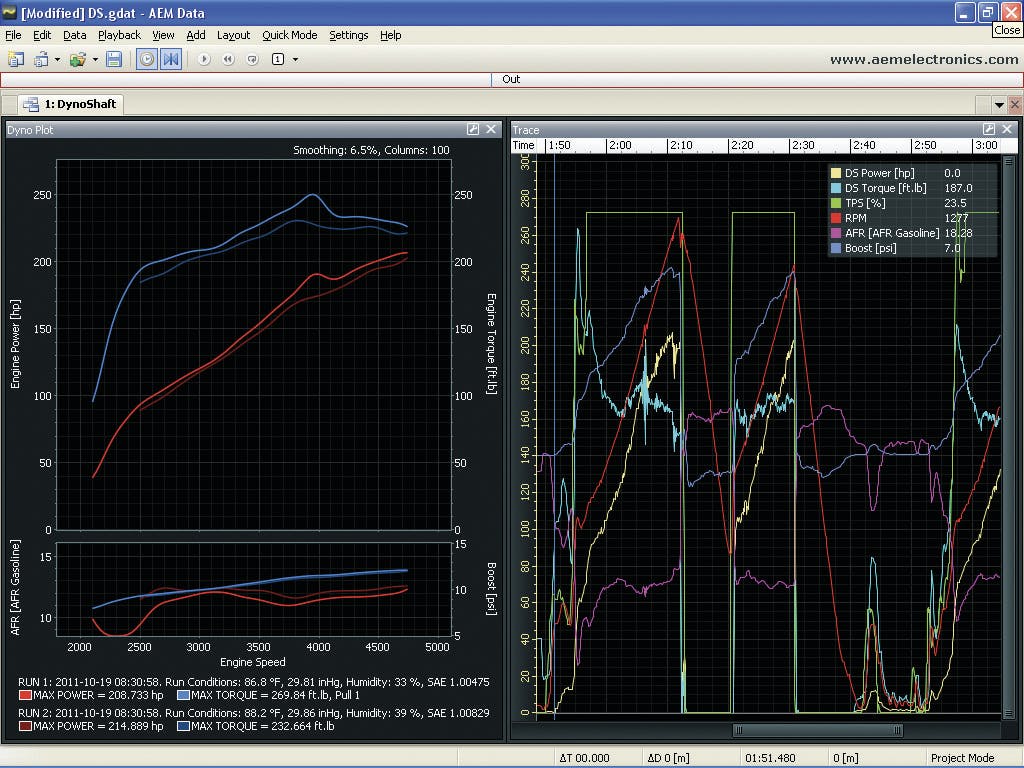Toggle the blue sync cursor toolbar button

click(x=171, y=60)
